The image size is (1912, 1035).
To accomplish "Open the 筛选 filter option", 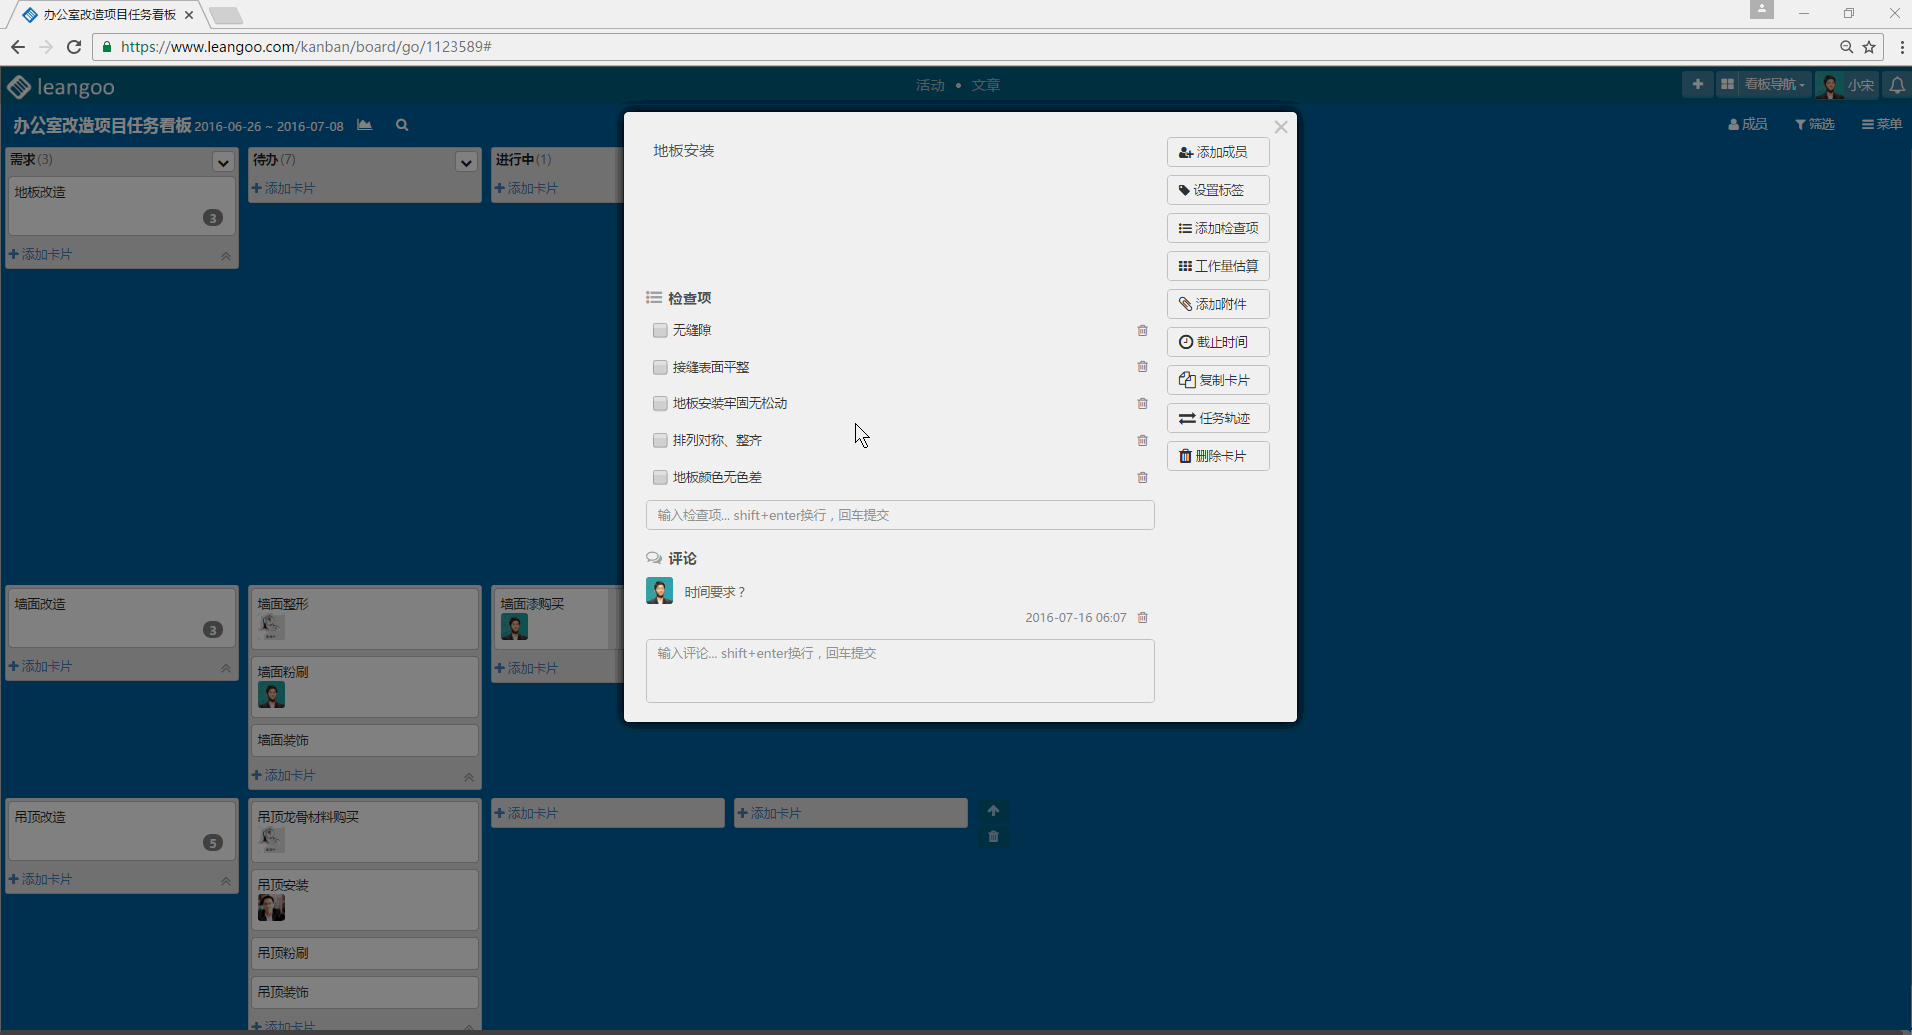I will [x=1815, y=124].
